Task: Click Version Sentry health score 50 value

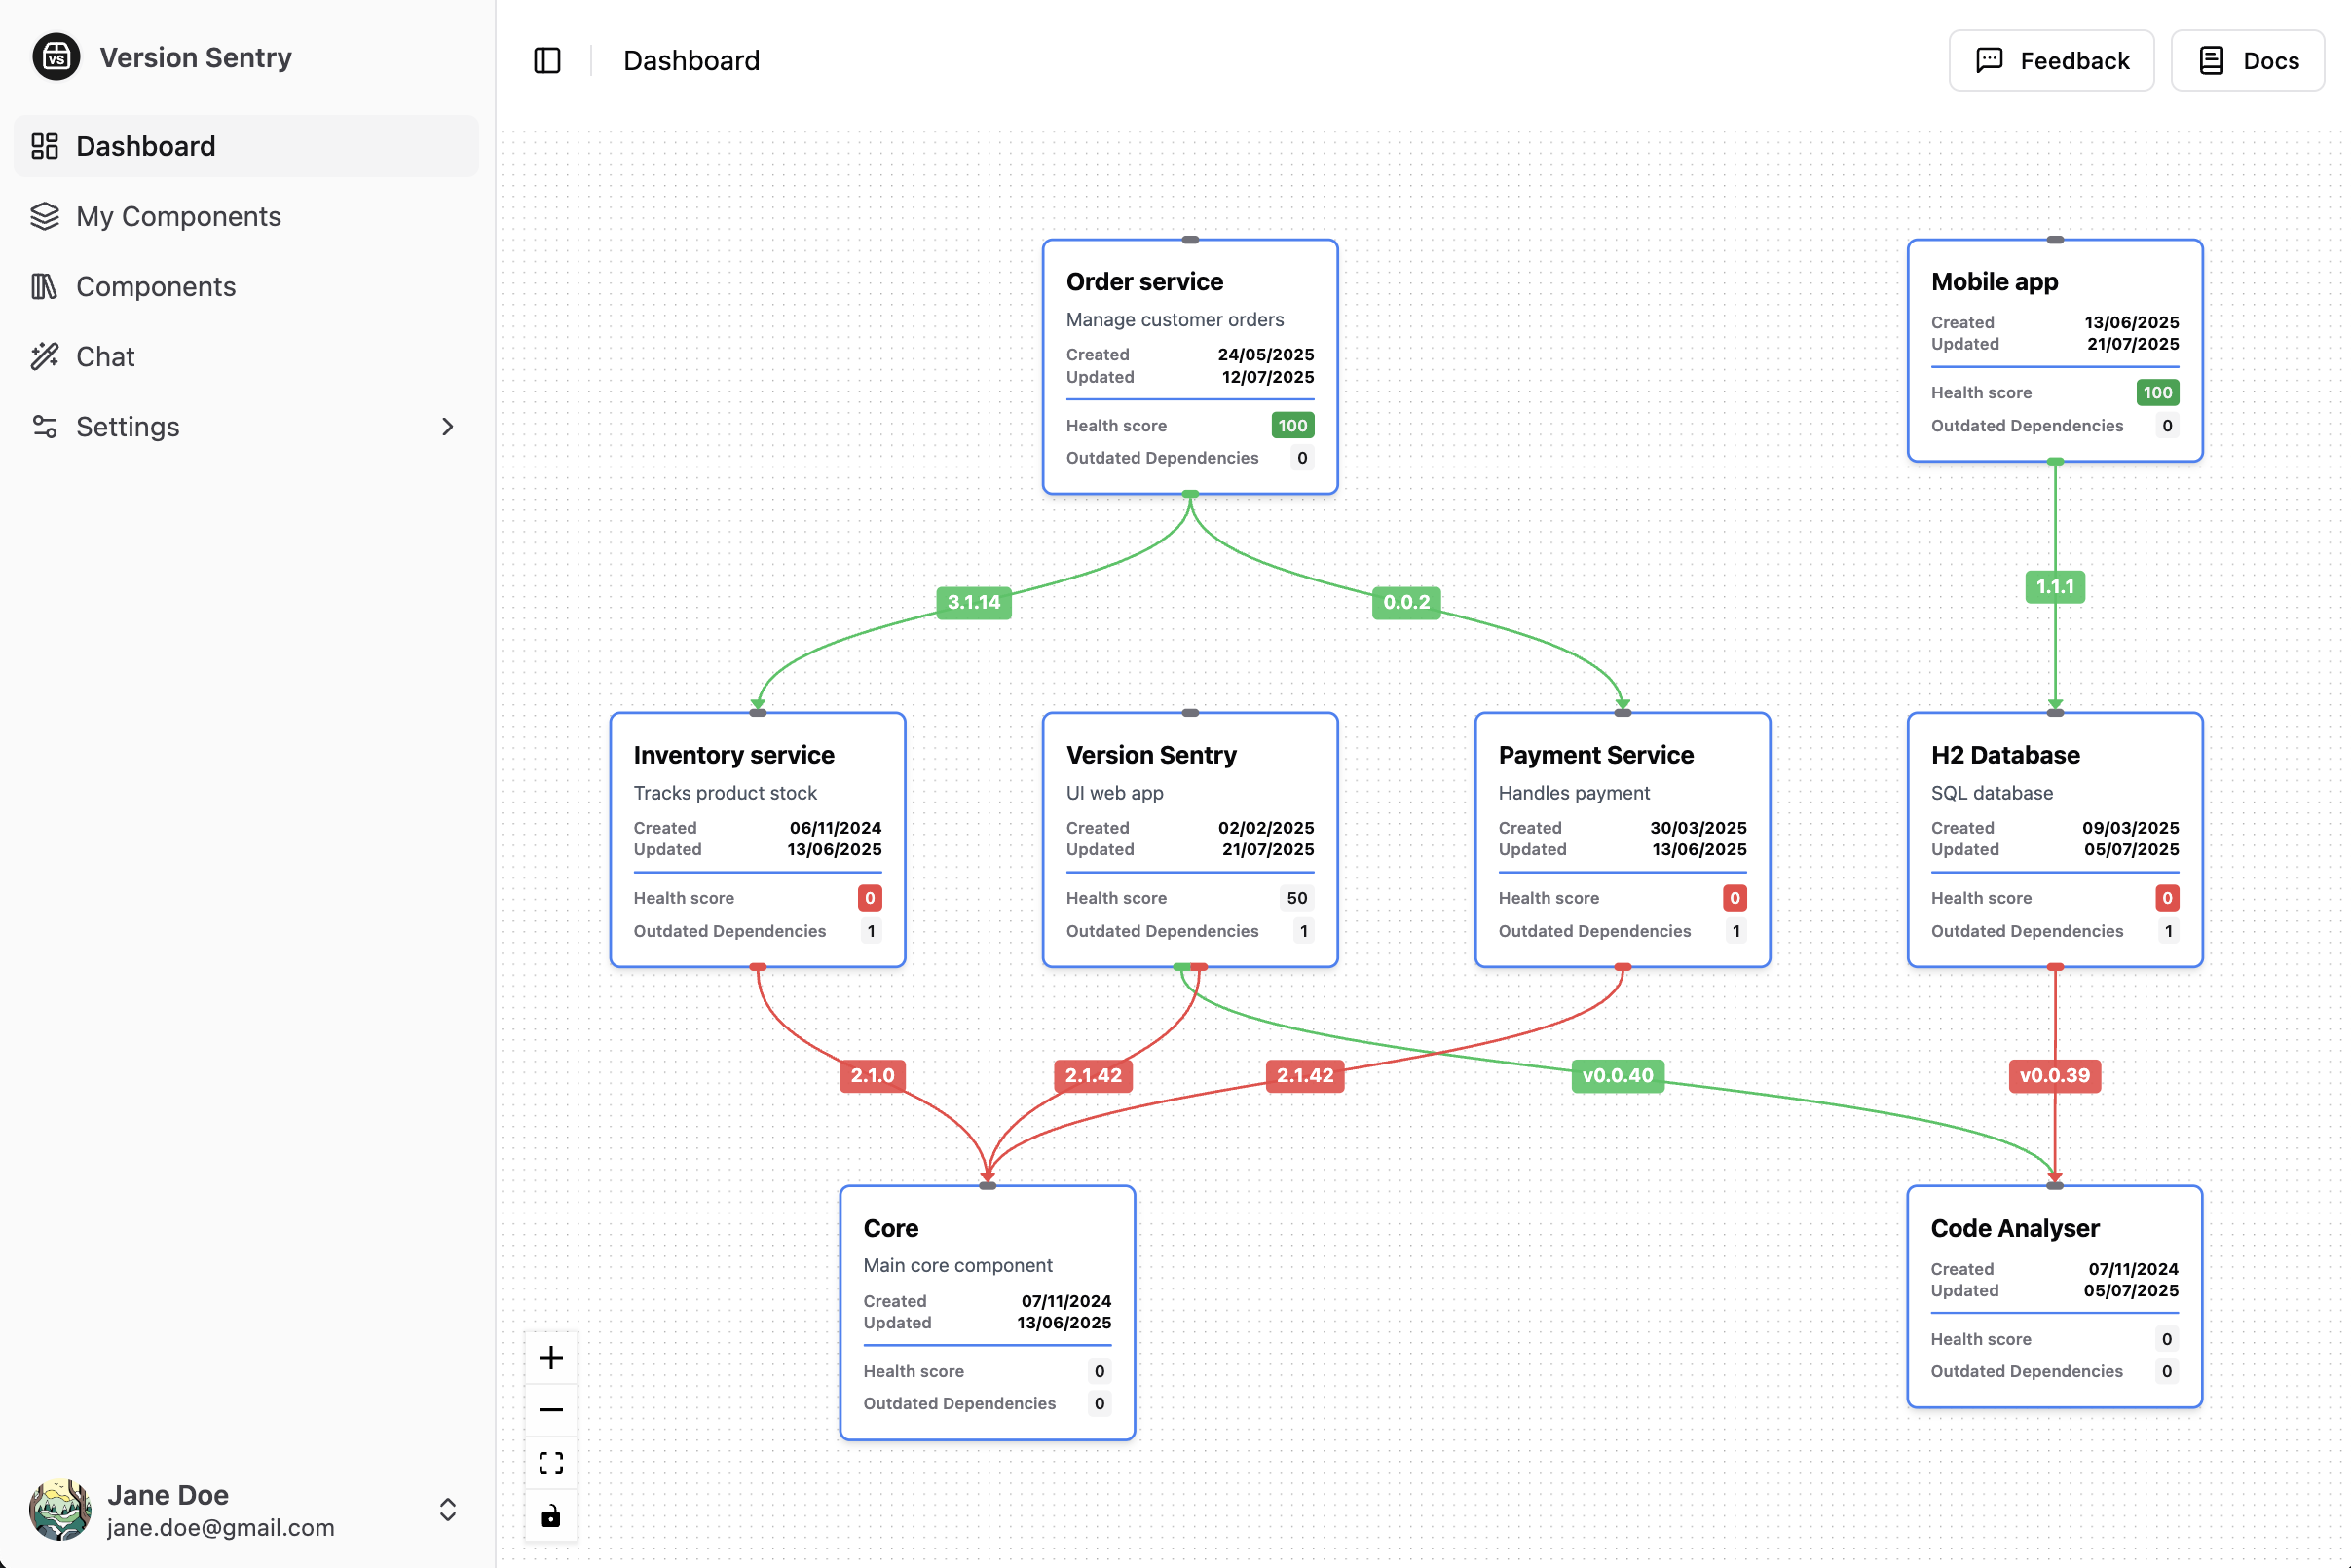Action: pyautogui.click(x=1297, y=898)
